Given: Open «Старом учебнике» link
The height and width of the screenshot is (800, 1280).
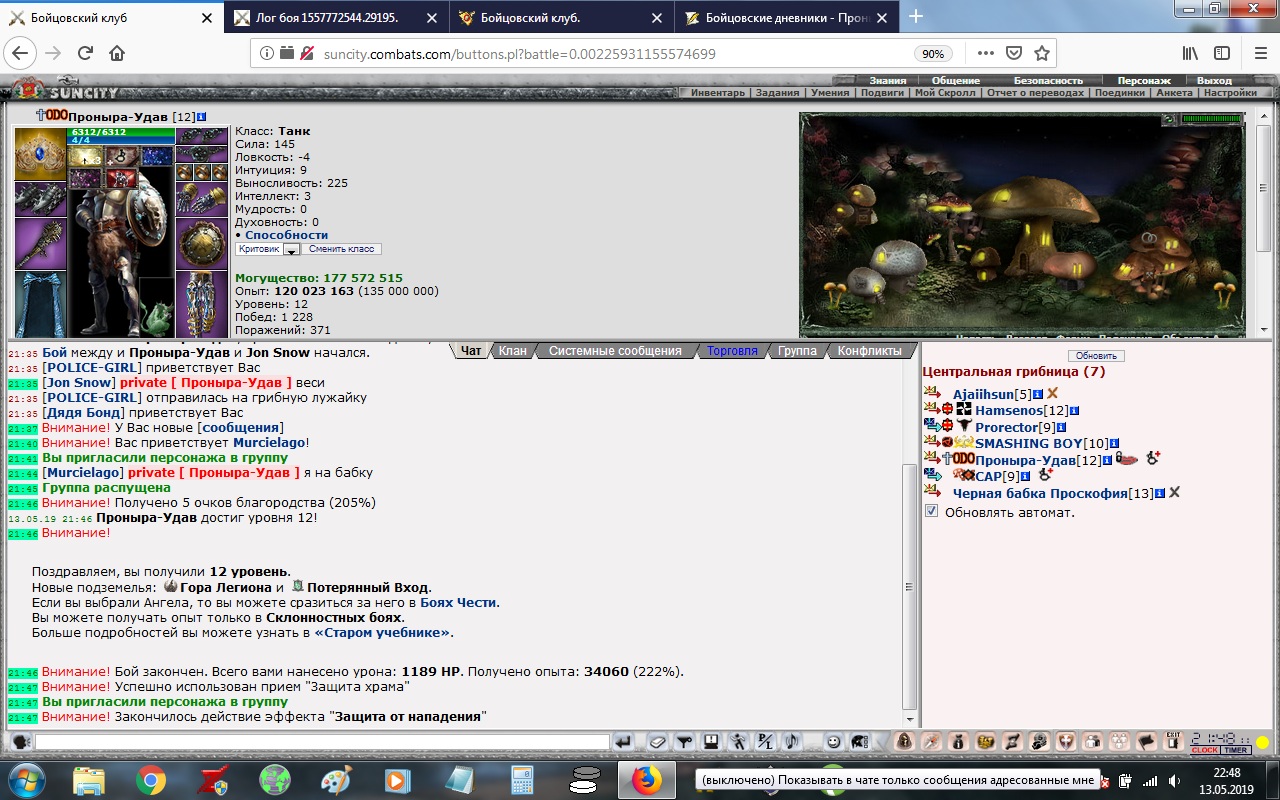Looking at the screenshot, I should click(x=384, y=633).
